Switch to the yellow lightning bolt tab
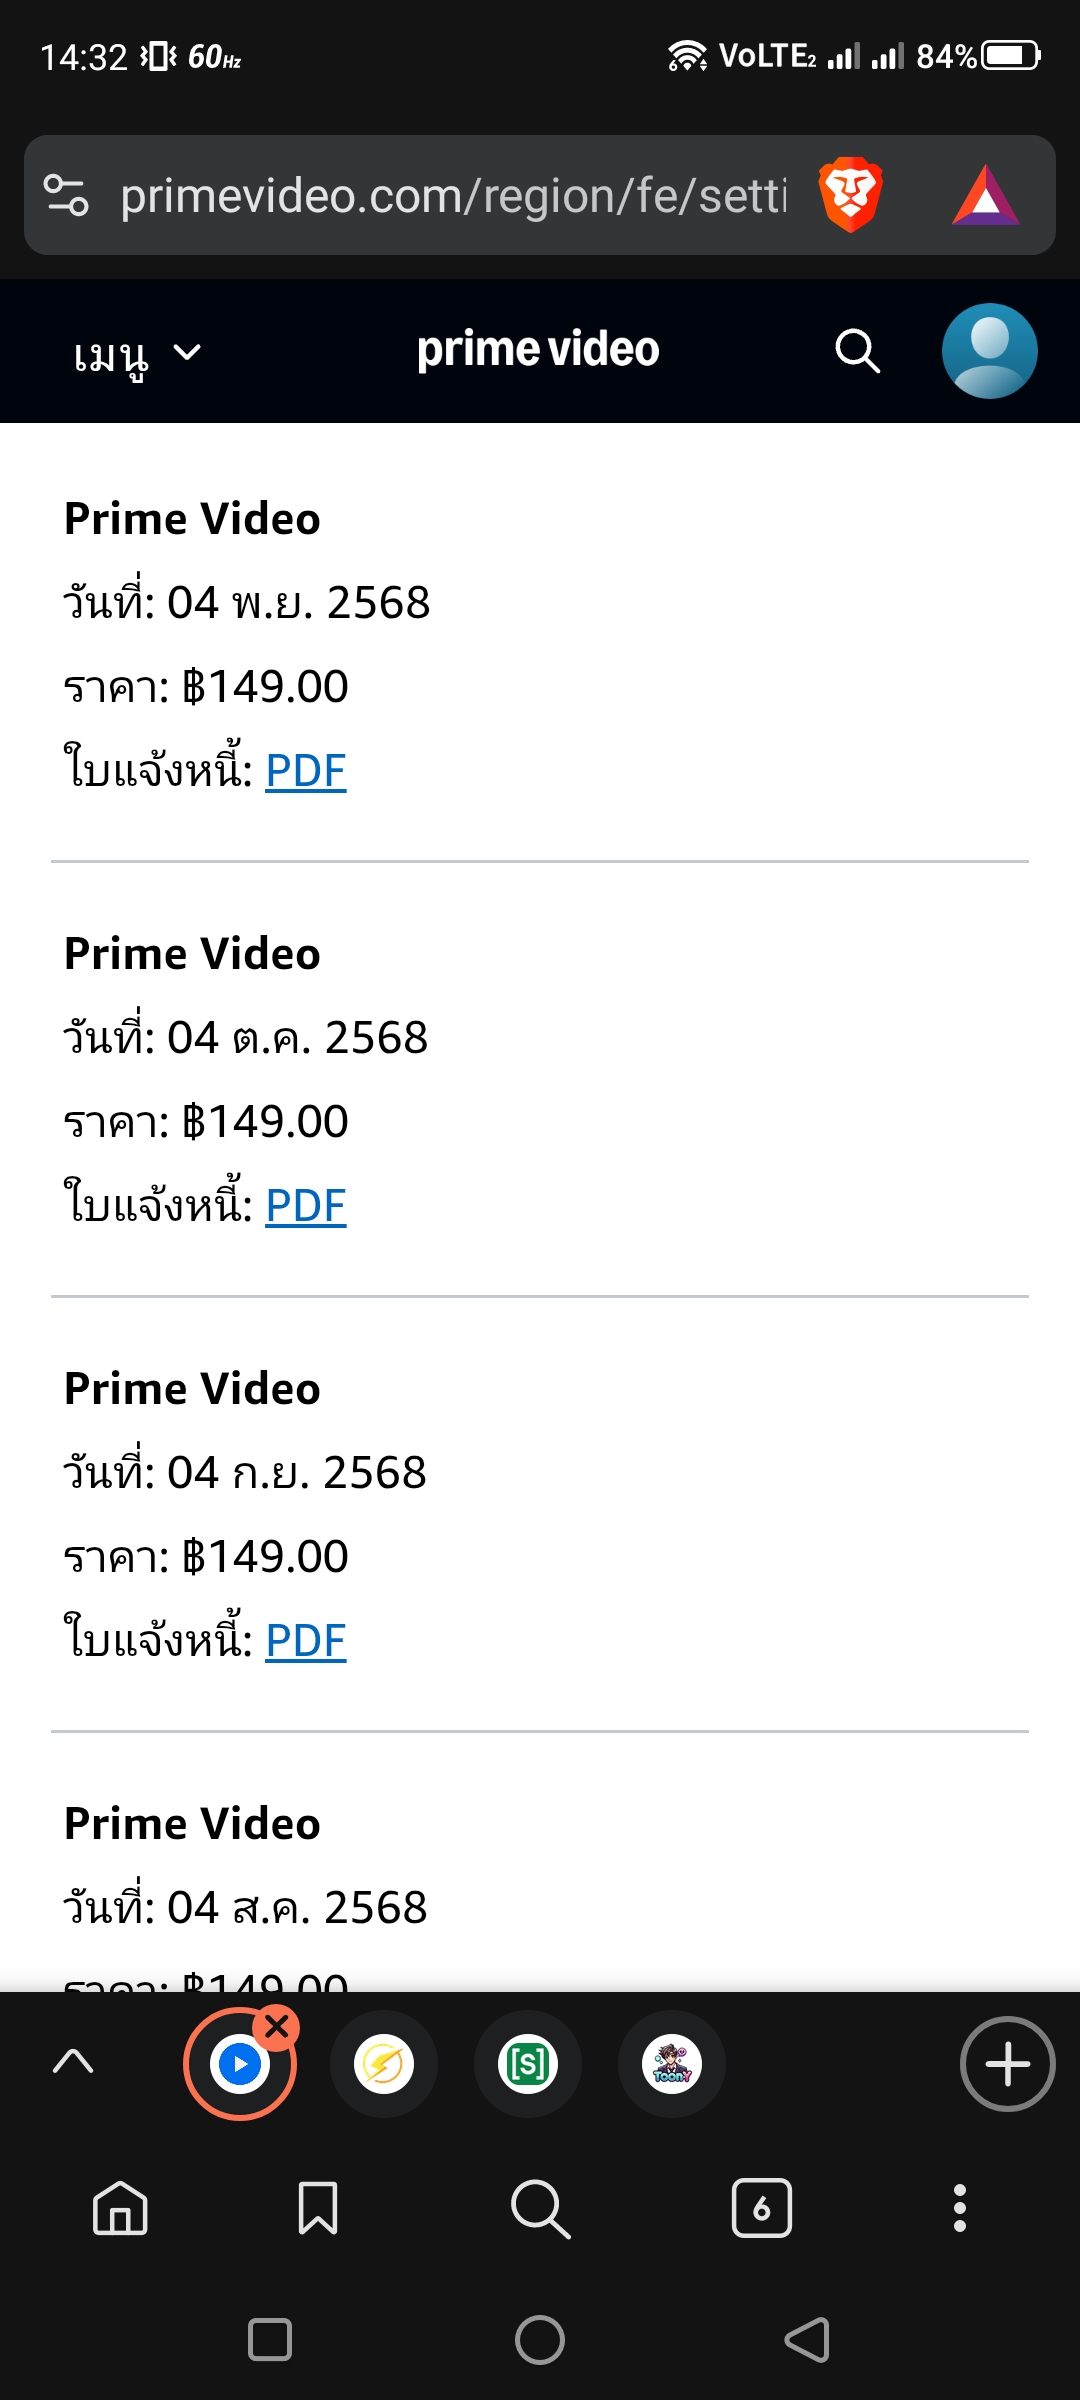The height and width of the screenshot is (2400, 1080). [384, 2064]
